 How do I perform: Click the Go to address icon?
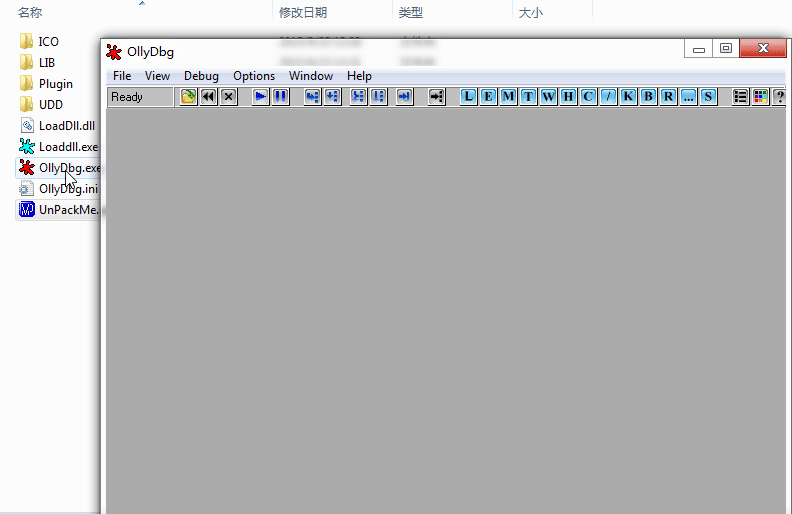[436, 96]
